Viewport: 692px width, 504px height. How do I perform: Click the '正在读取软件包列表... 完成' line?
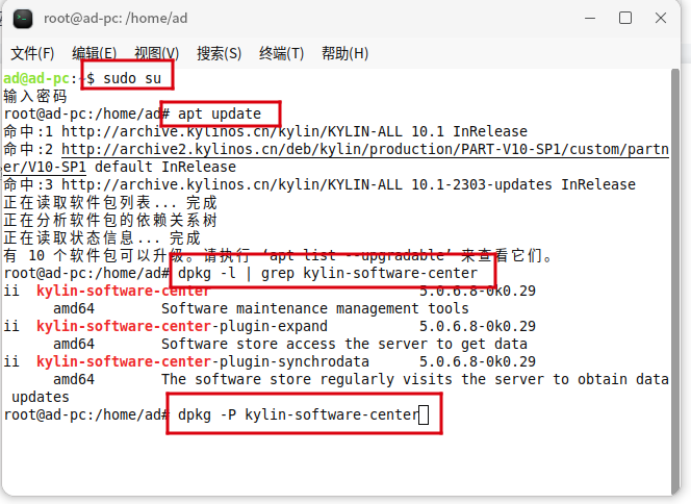click(110, 203)
